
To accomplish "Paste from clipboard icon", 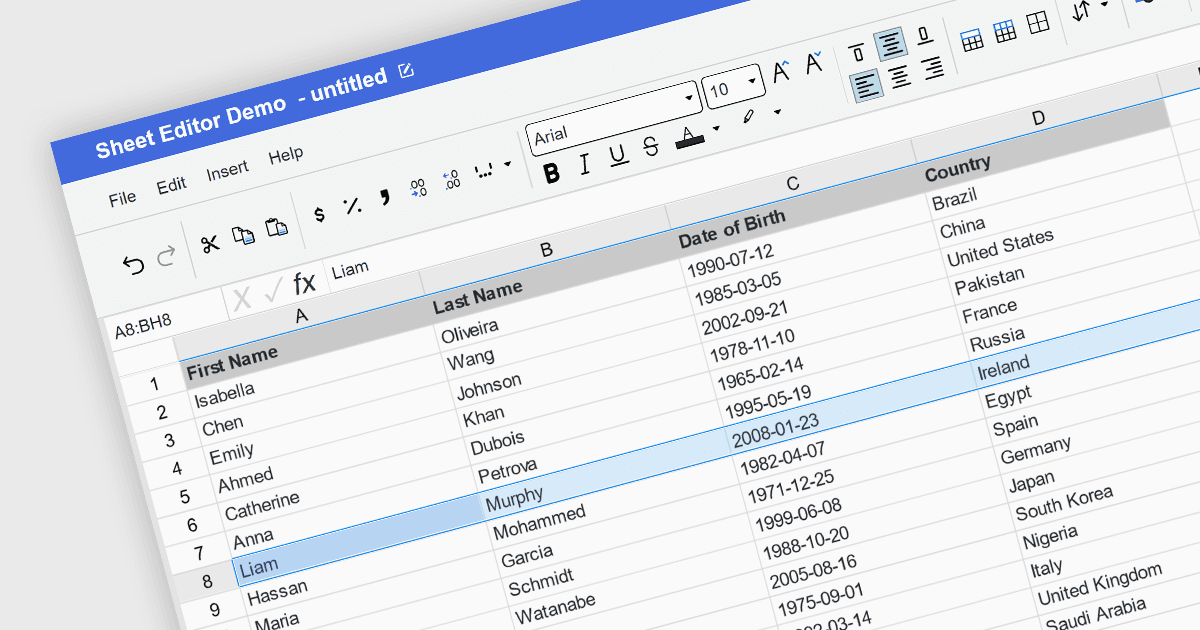I will [x=277, y=227].
